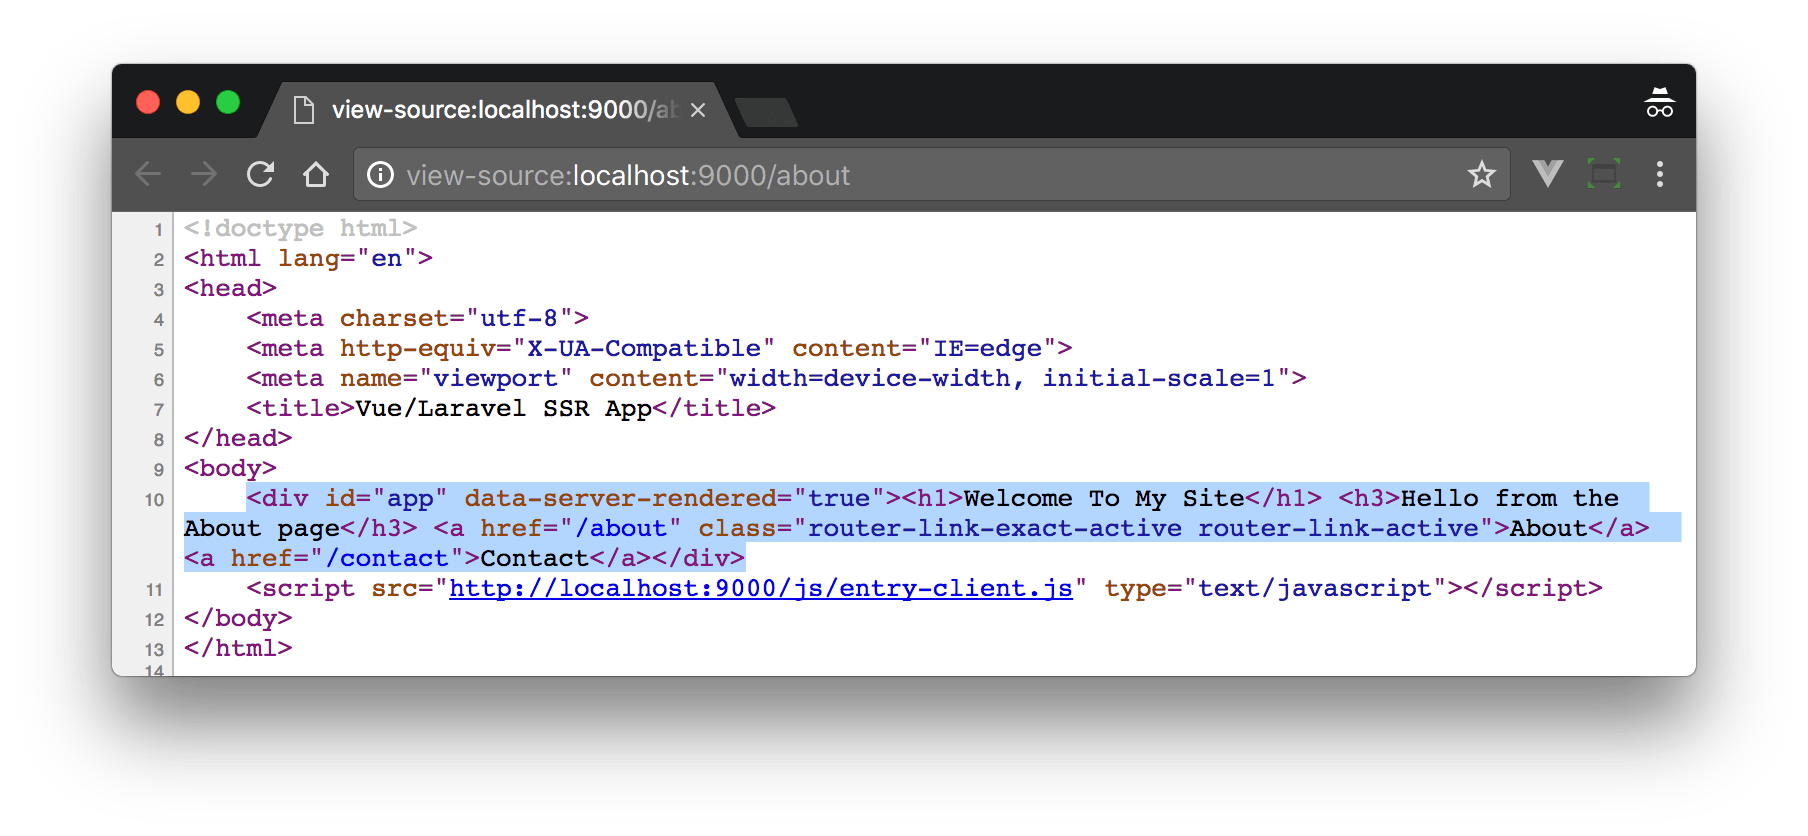Image resolution: width=1808 pixels, height=836 pixels.
Task: Click the 'router-link-exact-active' class value
Action: tap(995, 528)
